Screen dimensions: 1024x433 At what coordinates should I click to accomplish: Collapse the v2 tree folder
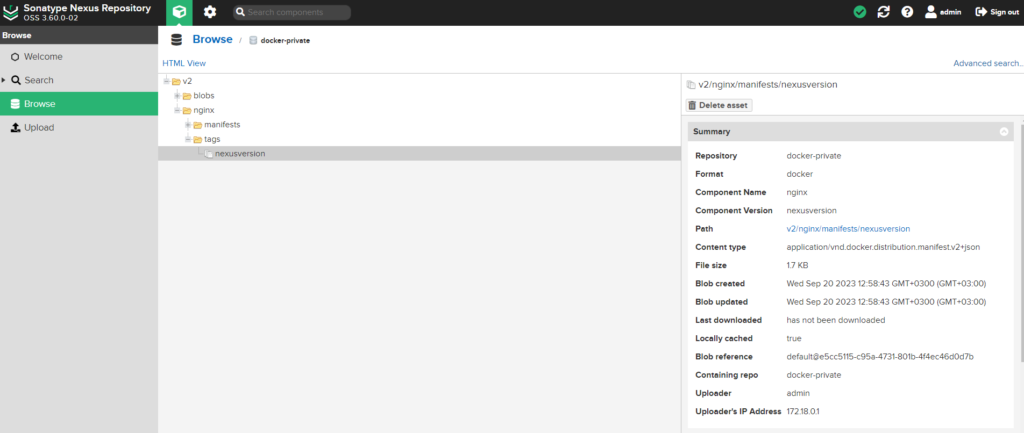[x=166, y=81]
